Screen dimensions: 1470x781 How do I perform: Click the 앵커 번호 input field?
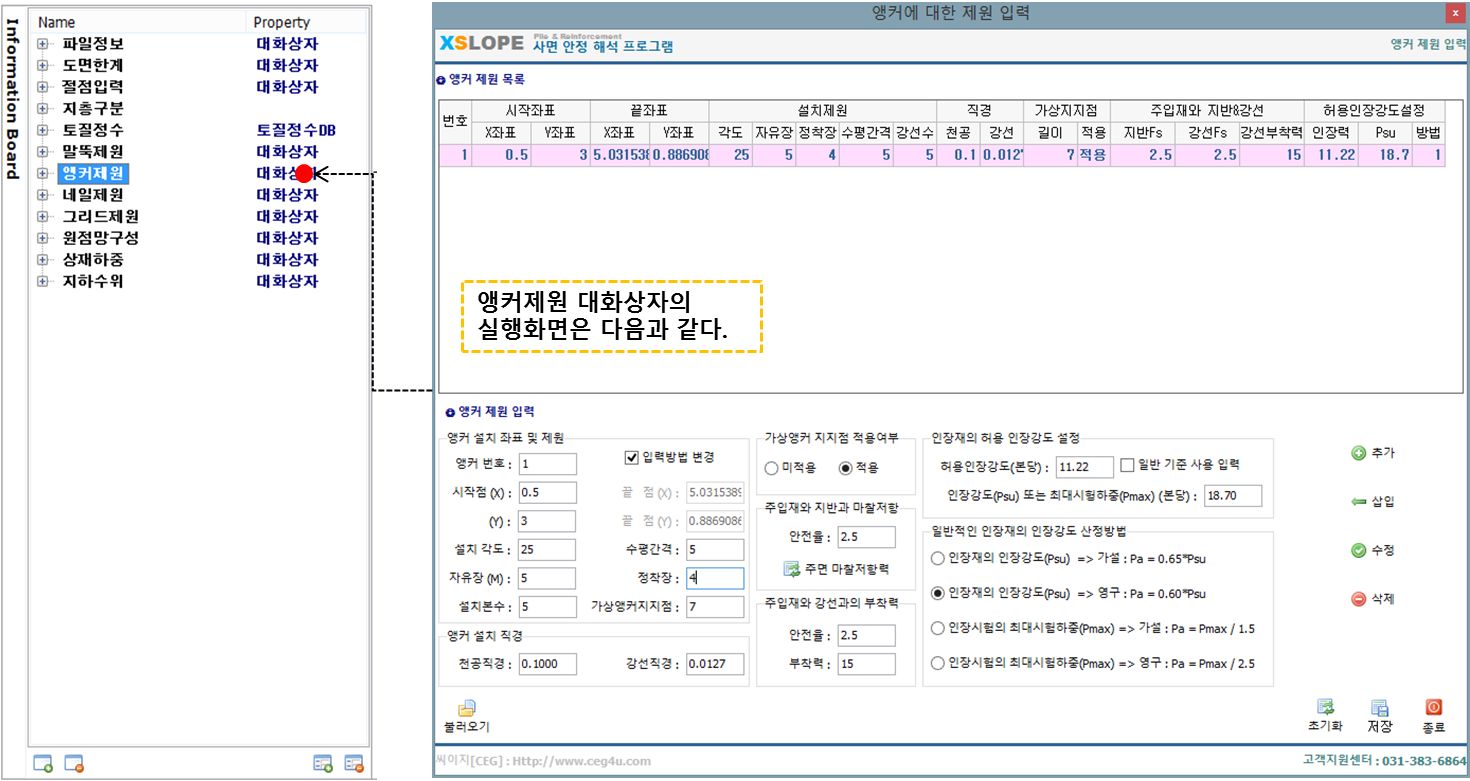click(547, 464)
